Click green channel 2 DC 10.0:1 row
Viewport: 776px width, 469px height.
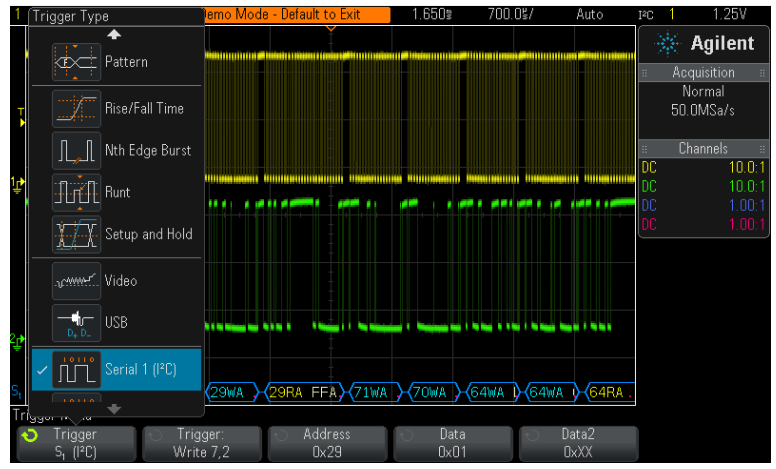pyautogui.click(x=703, y=187)
